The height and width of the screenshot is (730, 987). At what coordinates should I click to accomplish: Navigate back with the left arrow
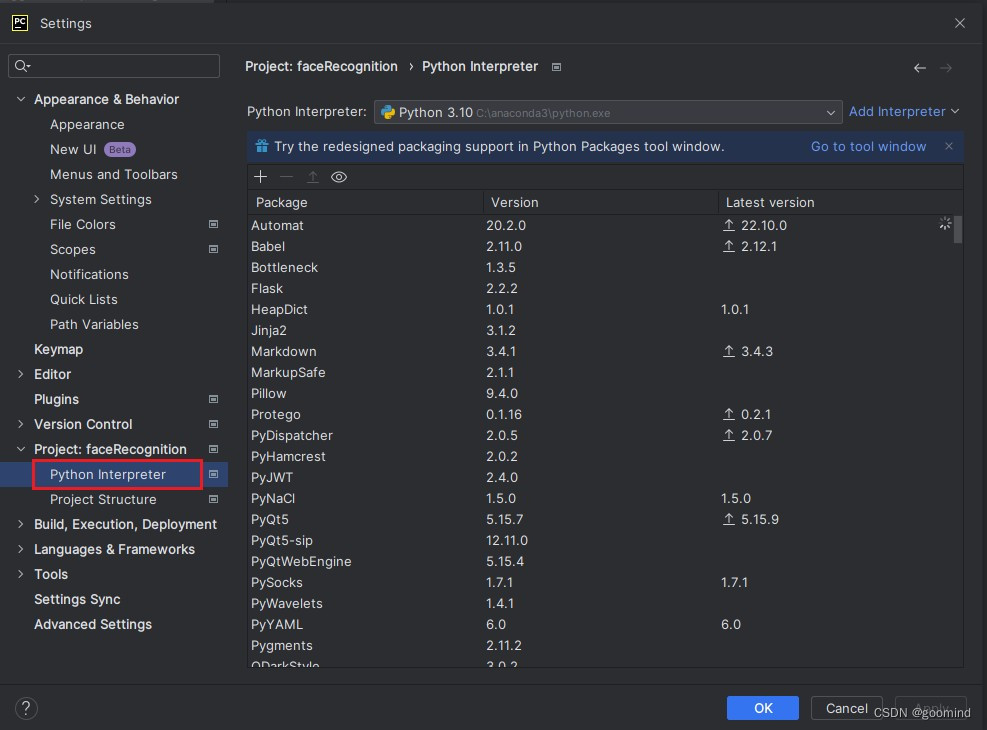(920, 67)
